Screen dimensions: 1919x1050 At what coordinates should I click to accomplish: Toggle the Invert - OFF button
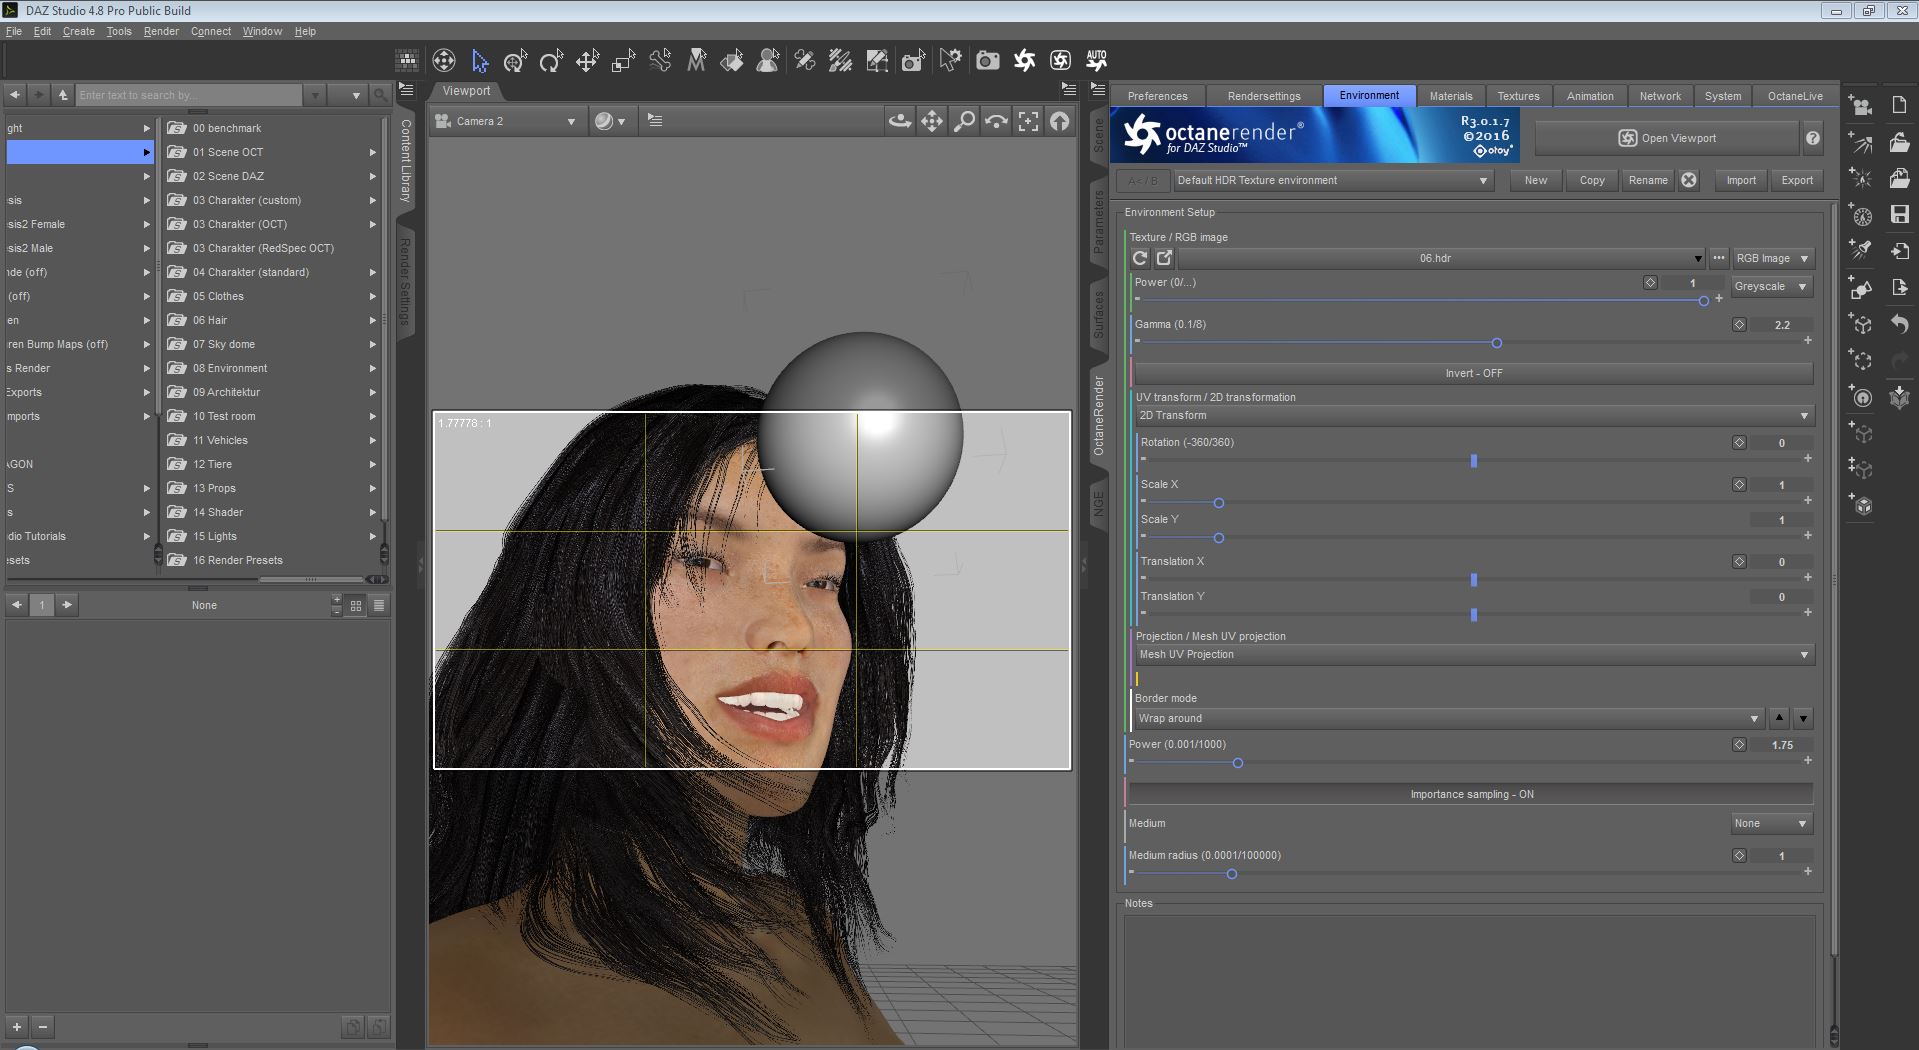(x=1473, y=373)
